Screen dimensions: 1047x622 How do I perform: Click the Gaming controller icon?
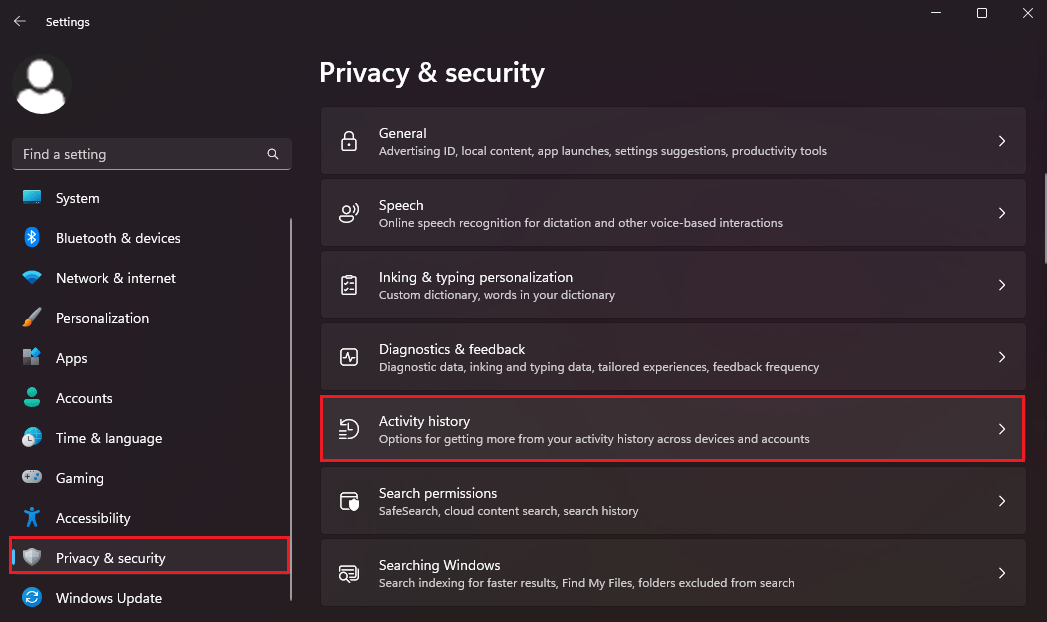click(x=31, y=477)
